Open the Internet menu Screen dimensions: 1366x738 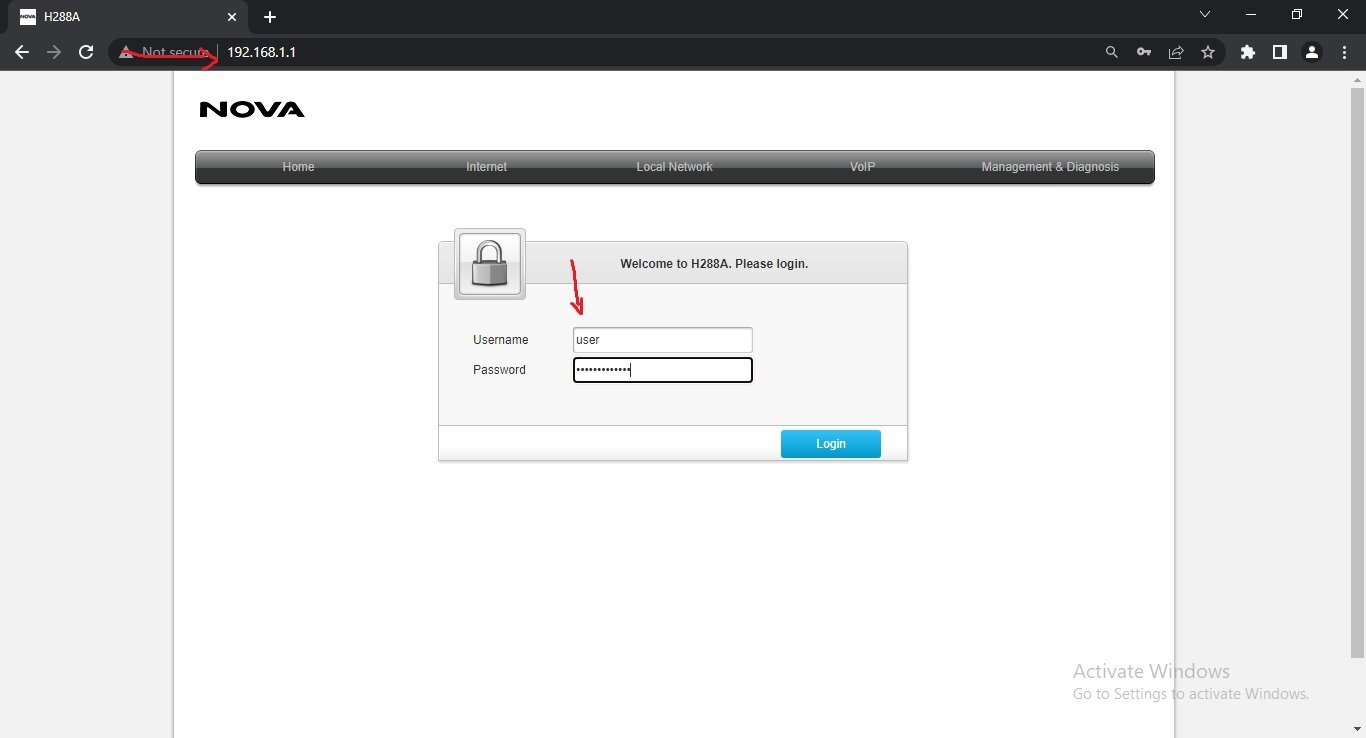(x=486, y=167)
